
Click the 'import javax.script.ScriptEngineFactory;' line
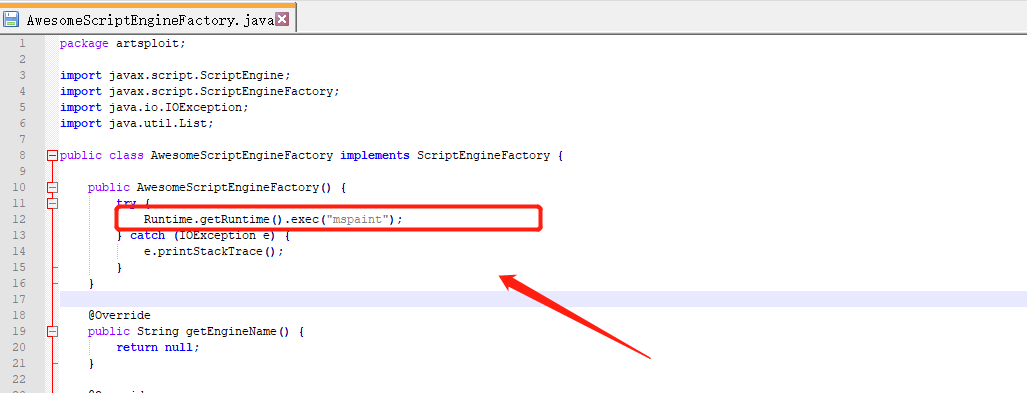pyautogui.click(x=200, y=91)
